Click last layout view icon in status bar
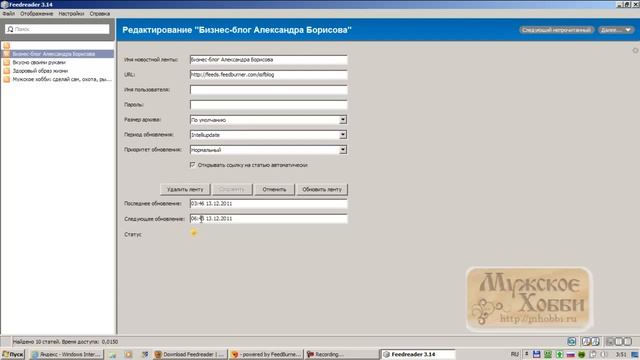This screenshot has width=640, height=360. click(x=628, y=341)
